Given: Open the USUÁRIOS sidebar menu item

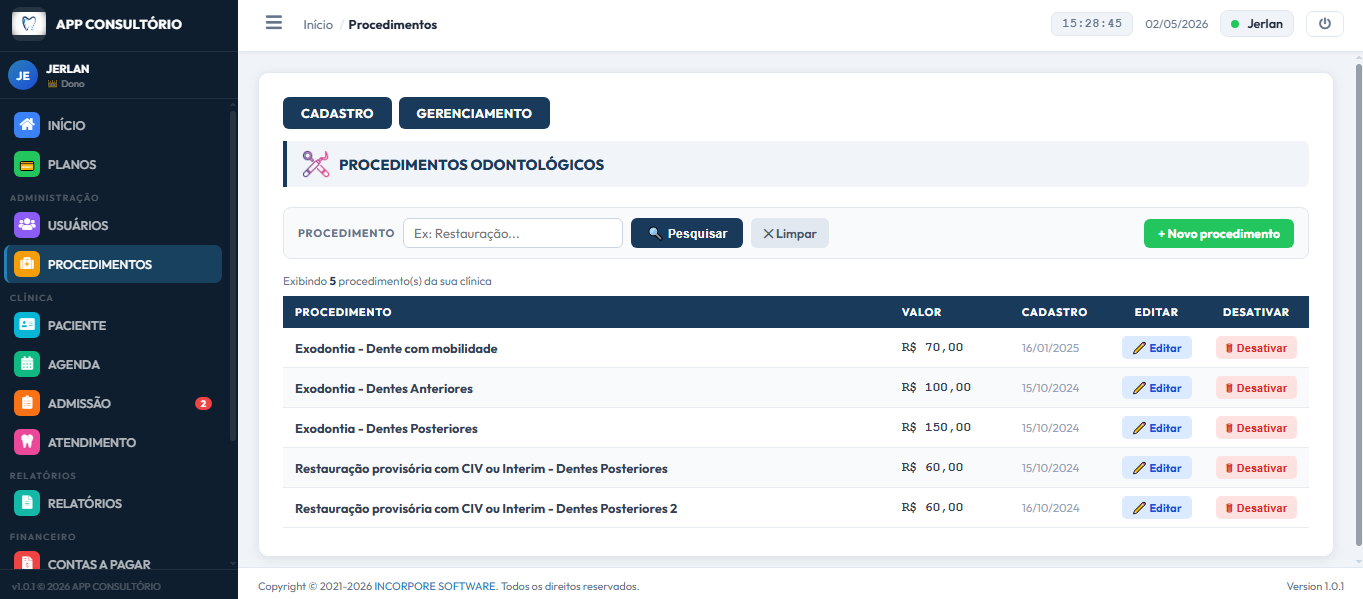Looking at the screenshot, I should tap(114, 225).
